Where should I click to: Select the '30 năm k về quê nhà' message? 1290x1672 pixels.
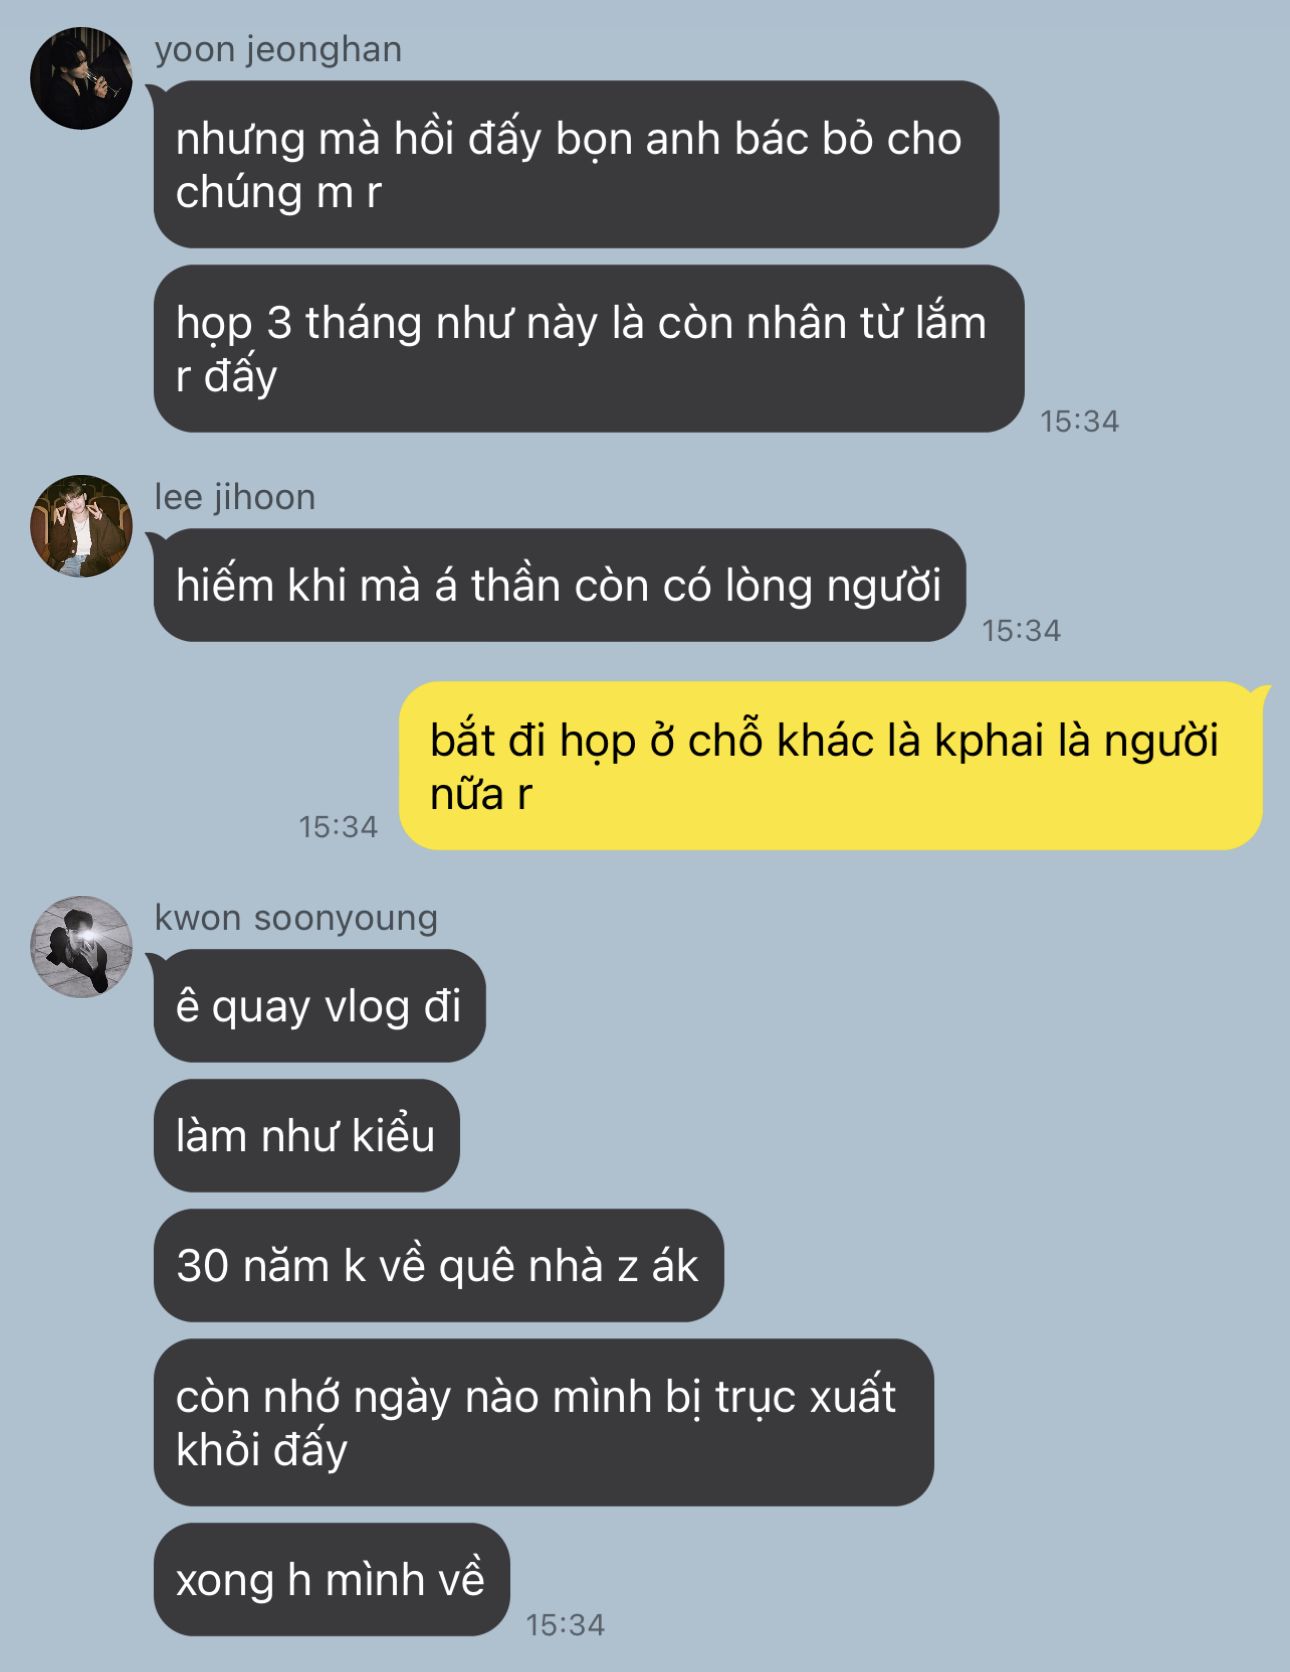[x=438, y=1266]
